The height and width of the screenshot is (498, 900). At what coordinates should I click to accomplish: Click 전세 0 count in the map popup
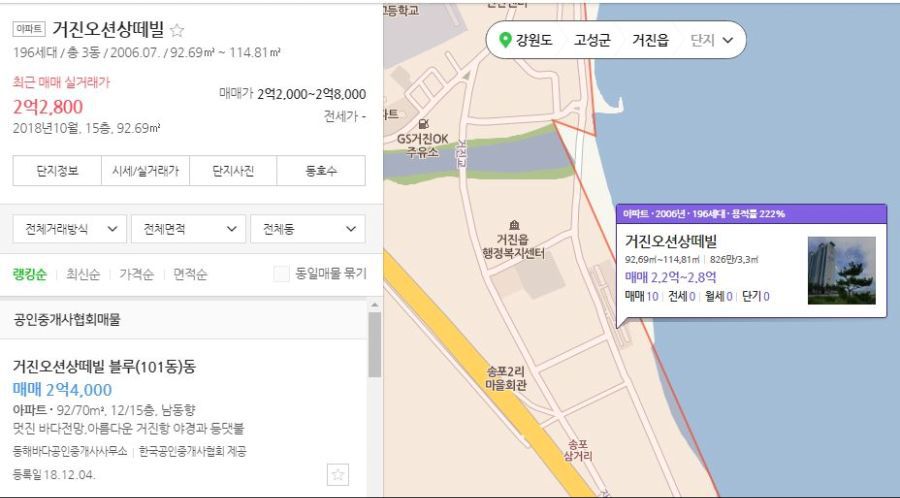(x=682, y=296)
